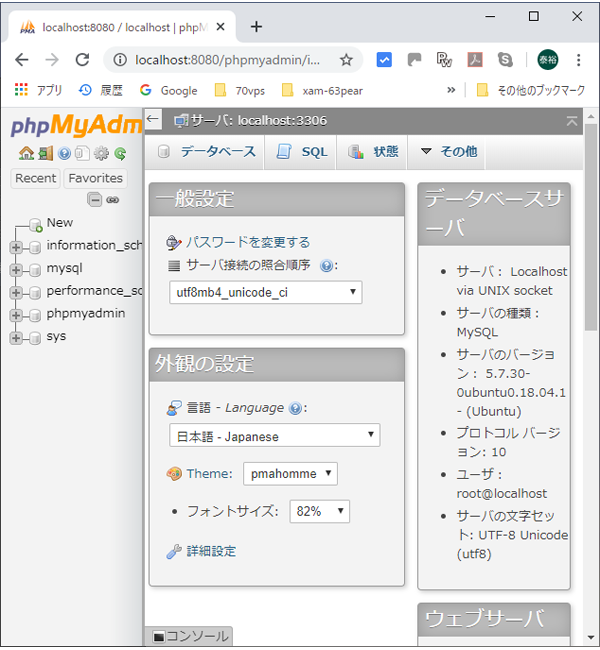Switch to the Recent tab
Viewport: 600px width, 650px height.
[36, 178]
